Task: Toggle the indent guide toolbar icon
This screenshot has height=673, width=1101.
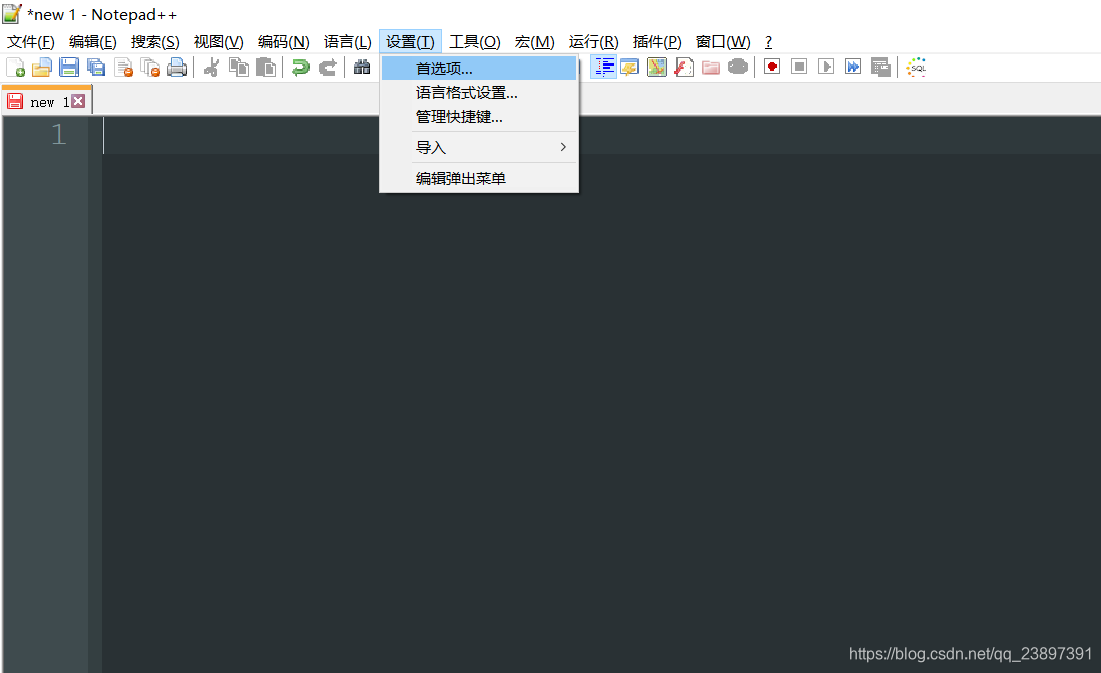Action: pyautogui.click(x=603, y=67)
